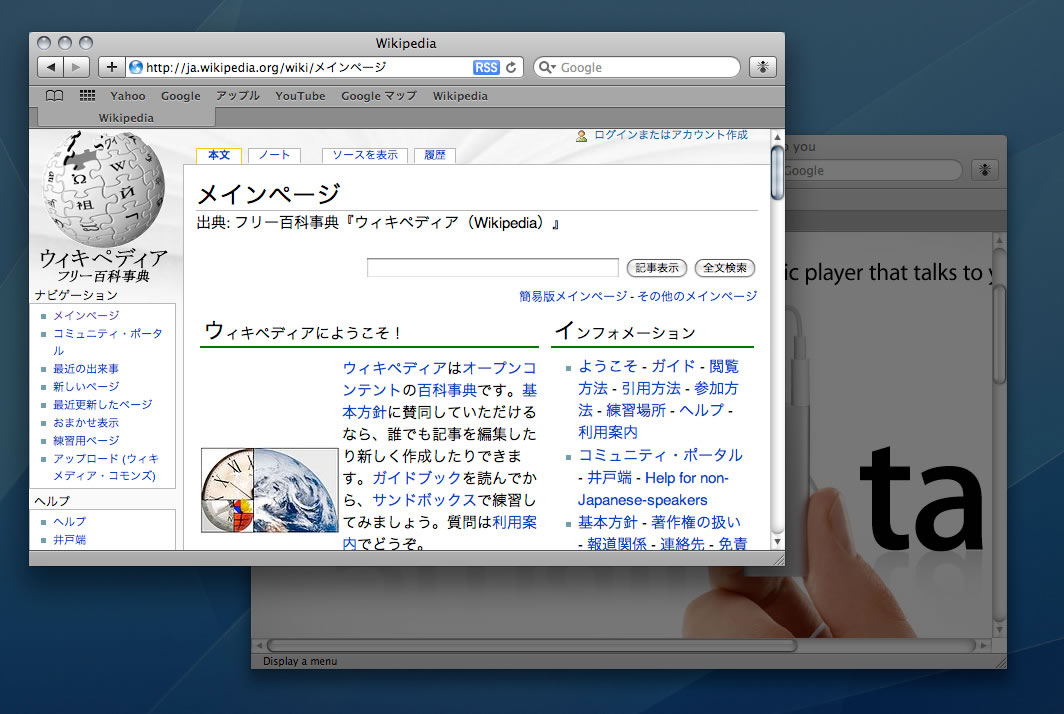Click the up arrow of the Wikipedia window's scrollbar

pos(778,136)
